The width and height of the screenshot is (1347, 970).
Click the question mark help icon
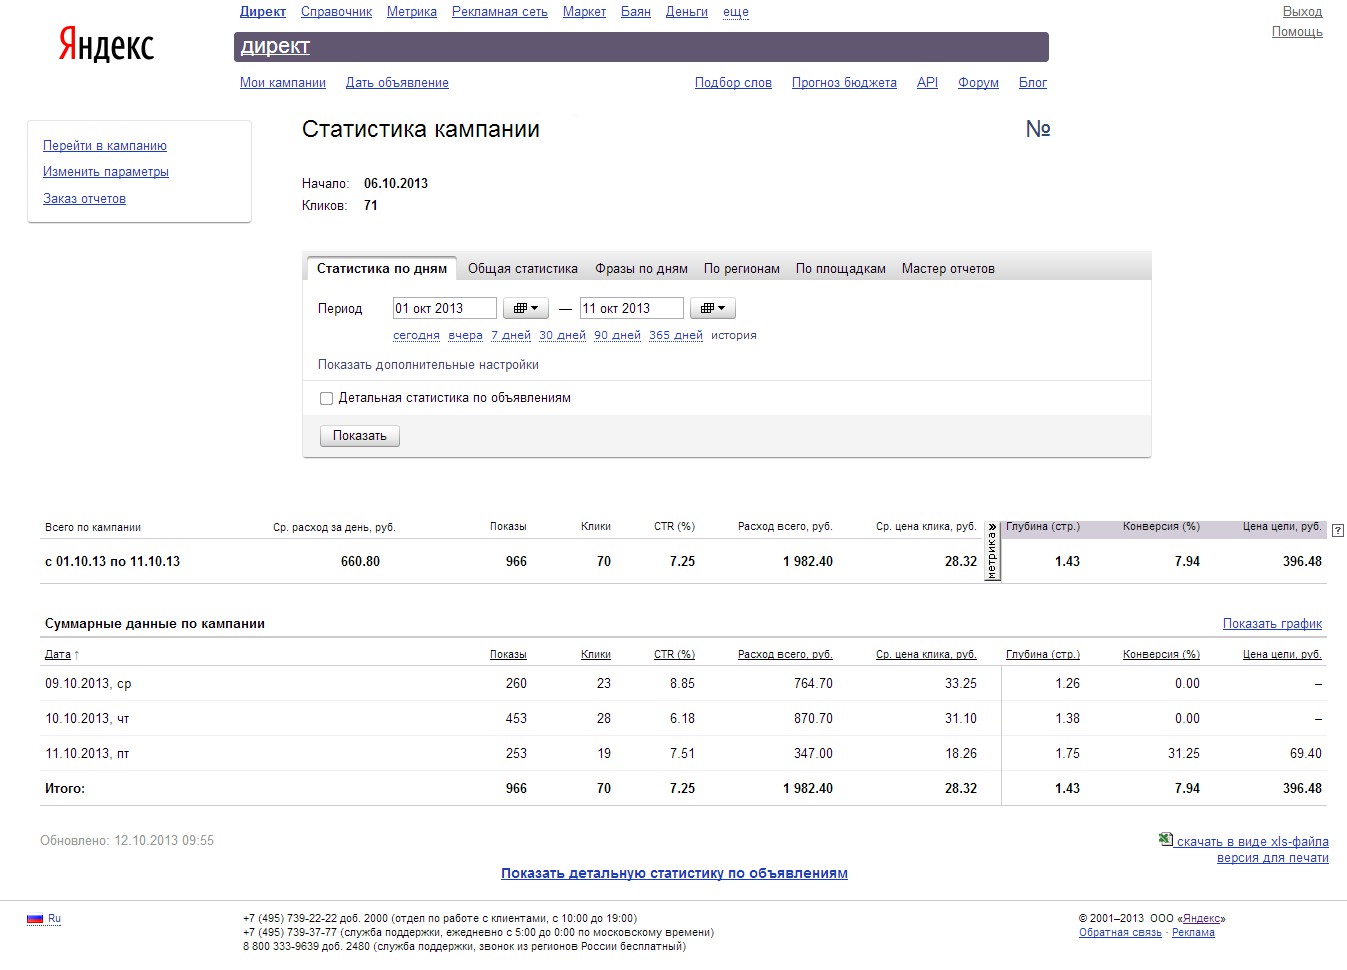coord(1339,531)
